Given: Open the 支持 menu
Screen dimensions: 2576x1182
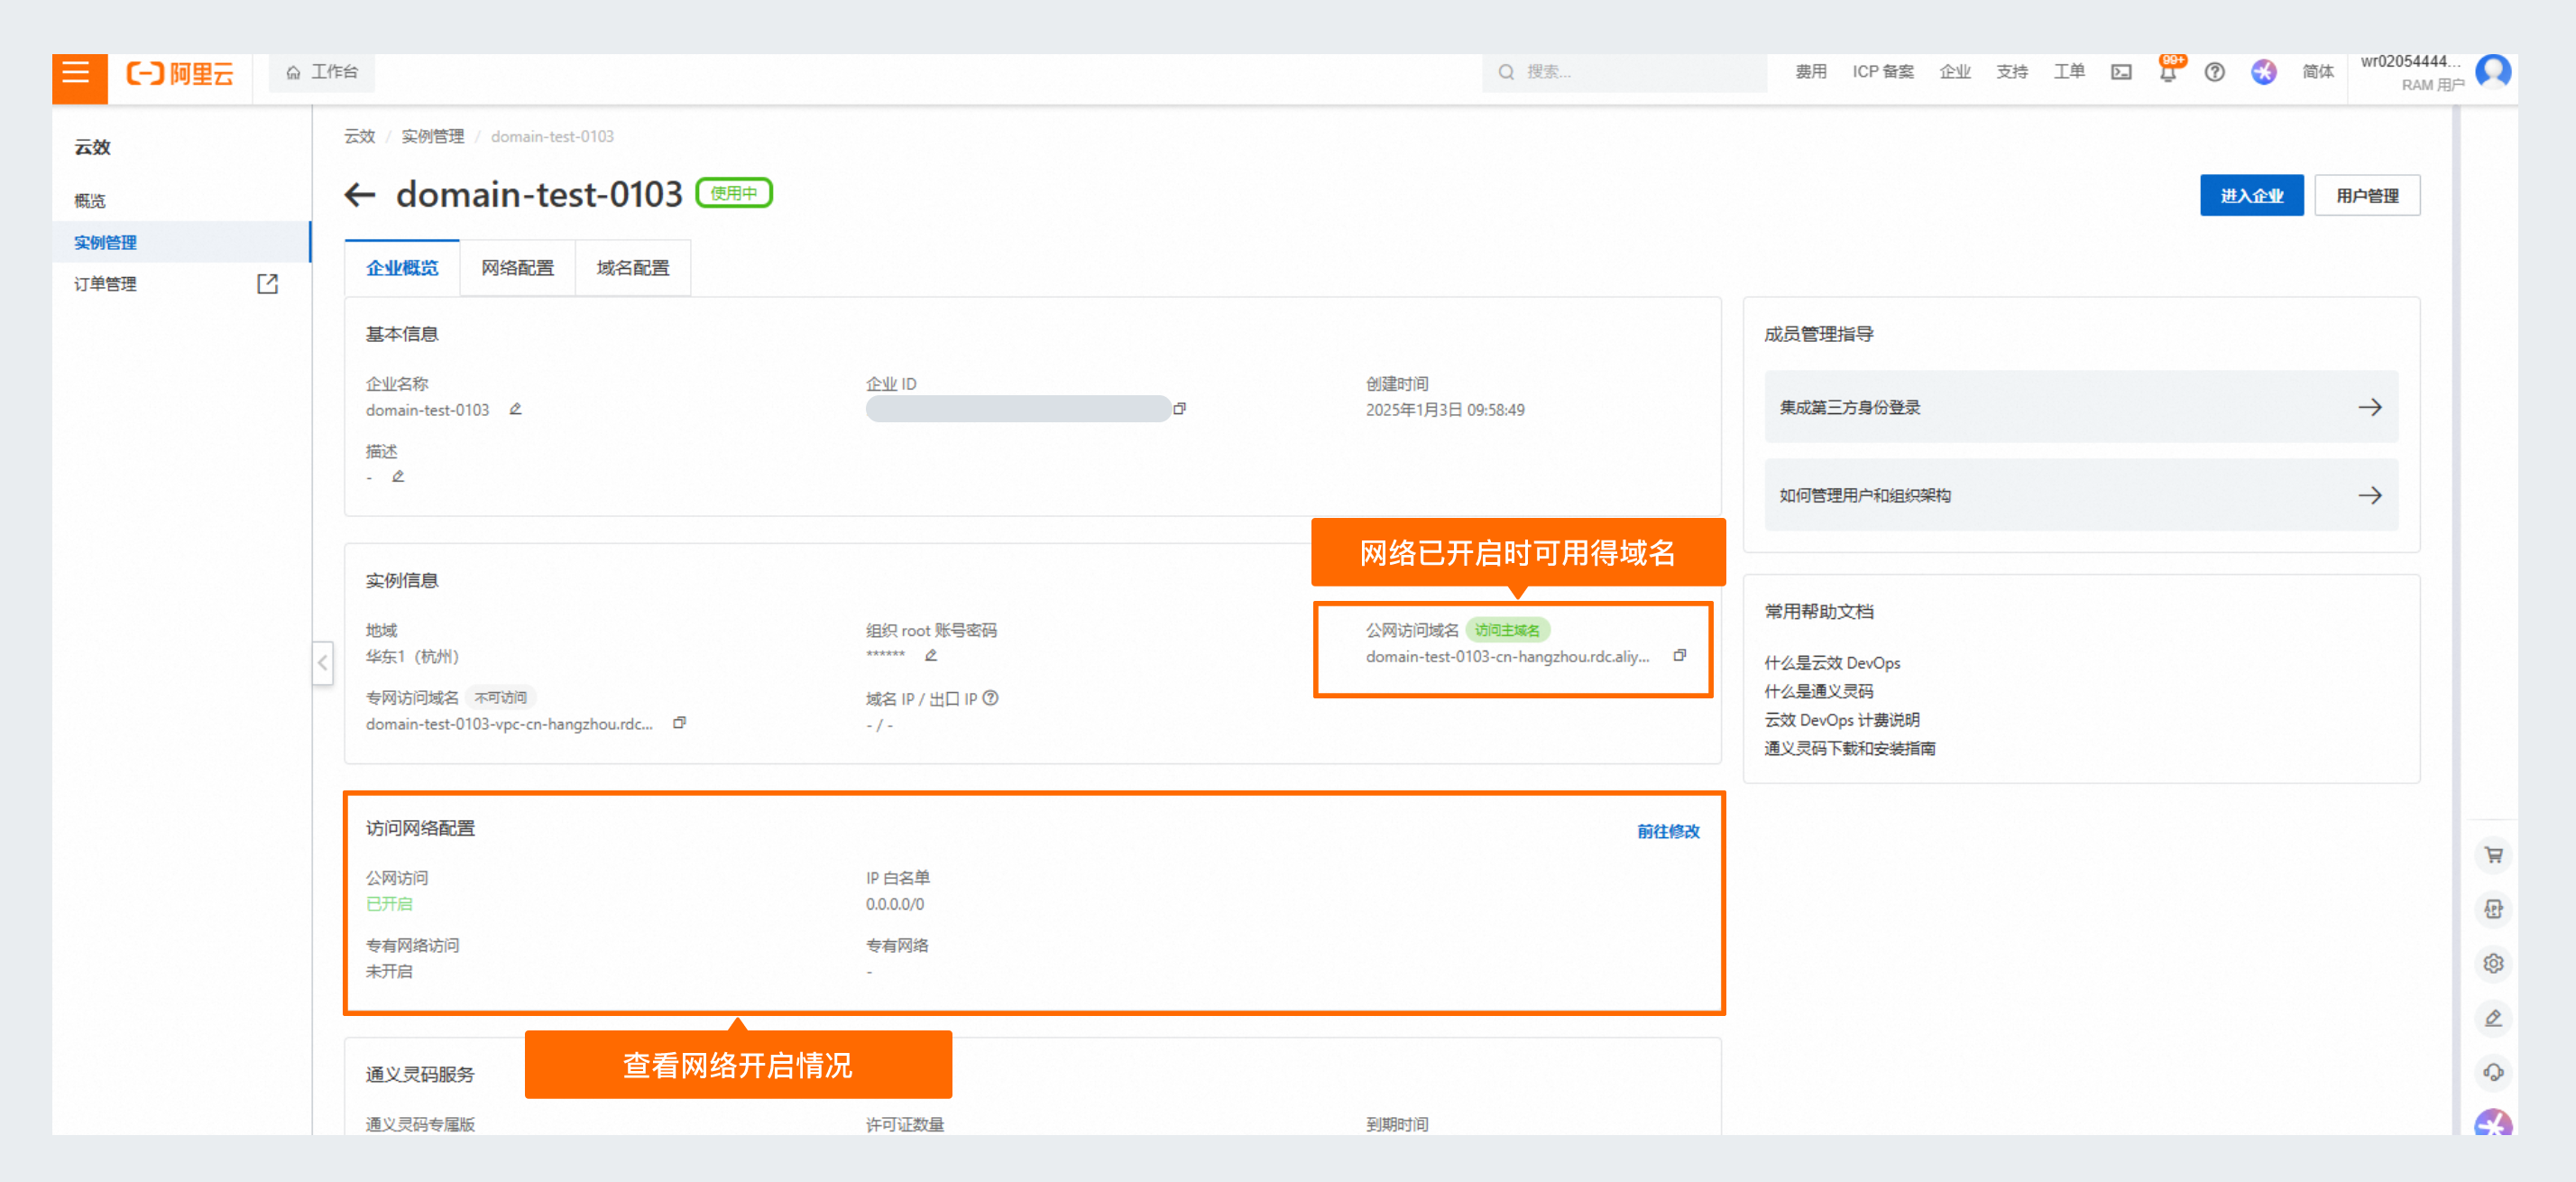Looking at the screenshot, I should 2012,72.
